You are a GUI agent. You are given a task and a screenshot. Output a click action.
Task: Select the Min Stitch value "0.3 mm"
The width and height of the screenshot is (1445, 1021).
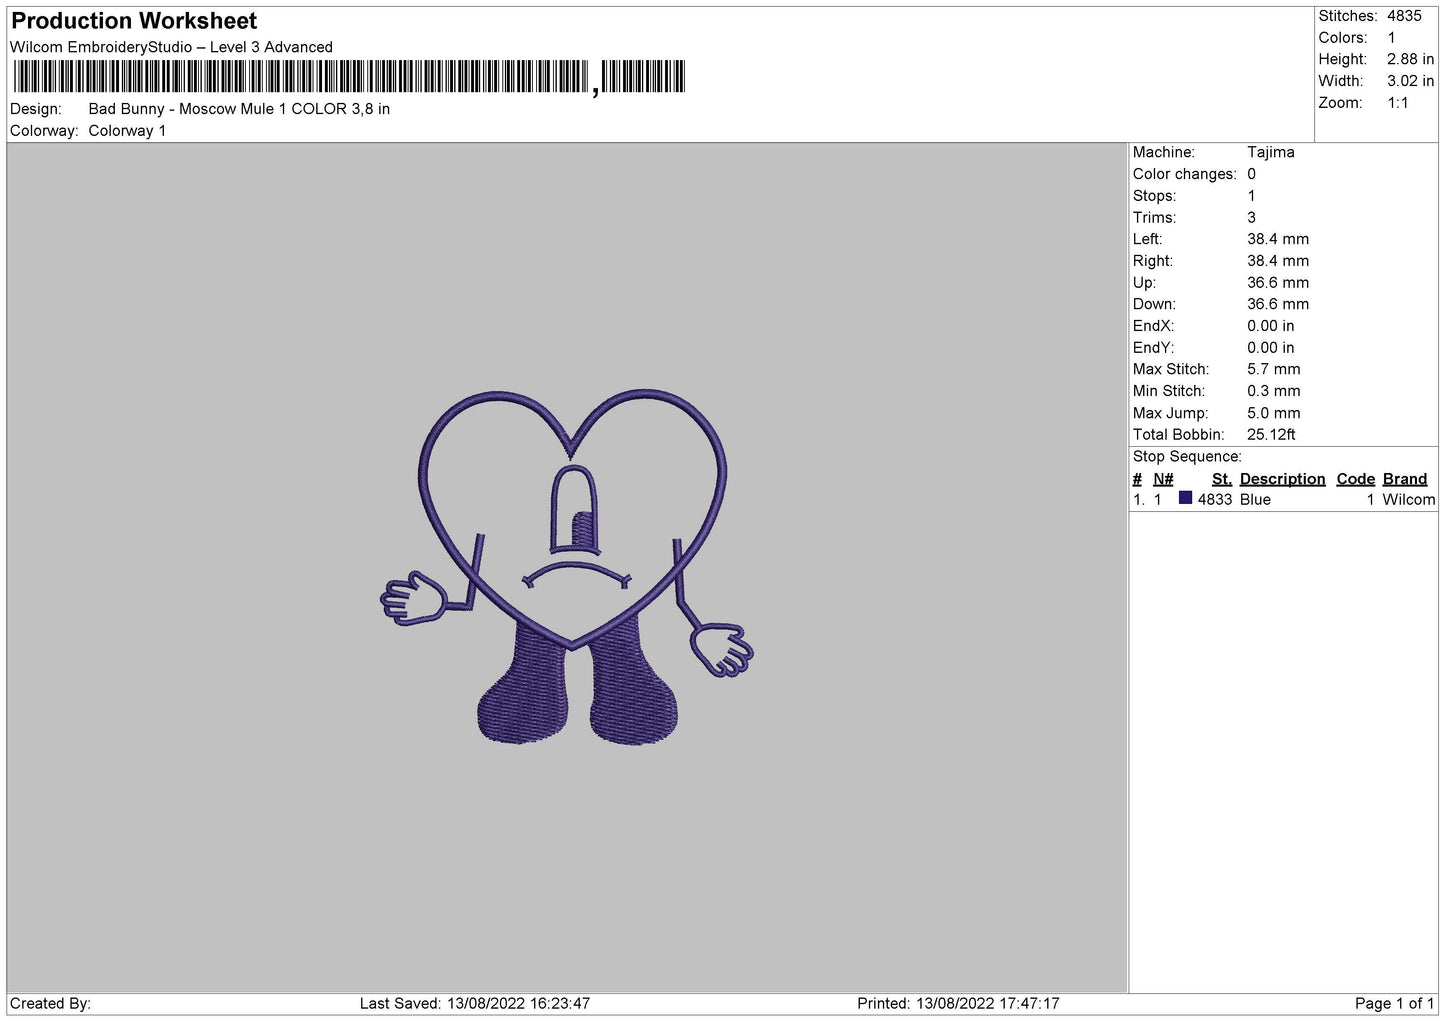(1274, 391)
